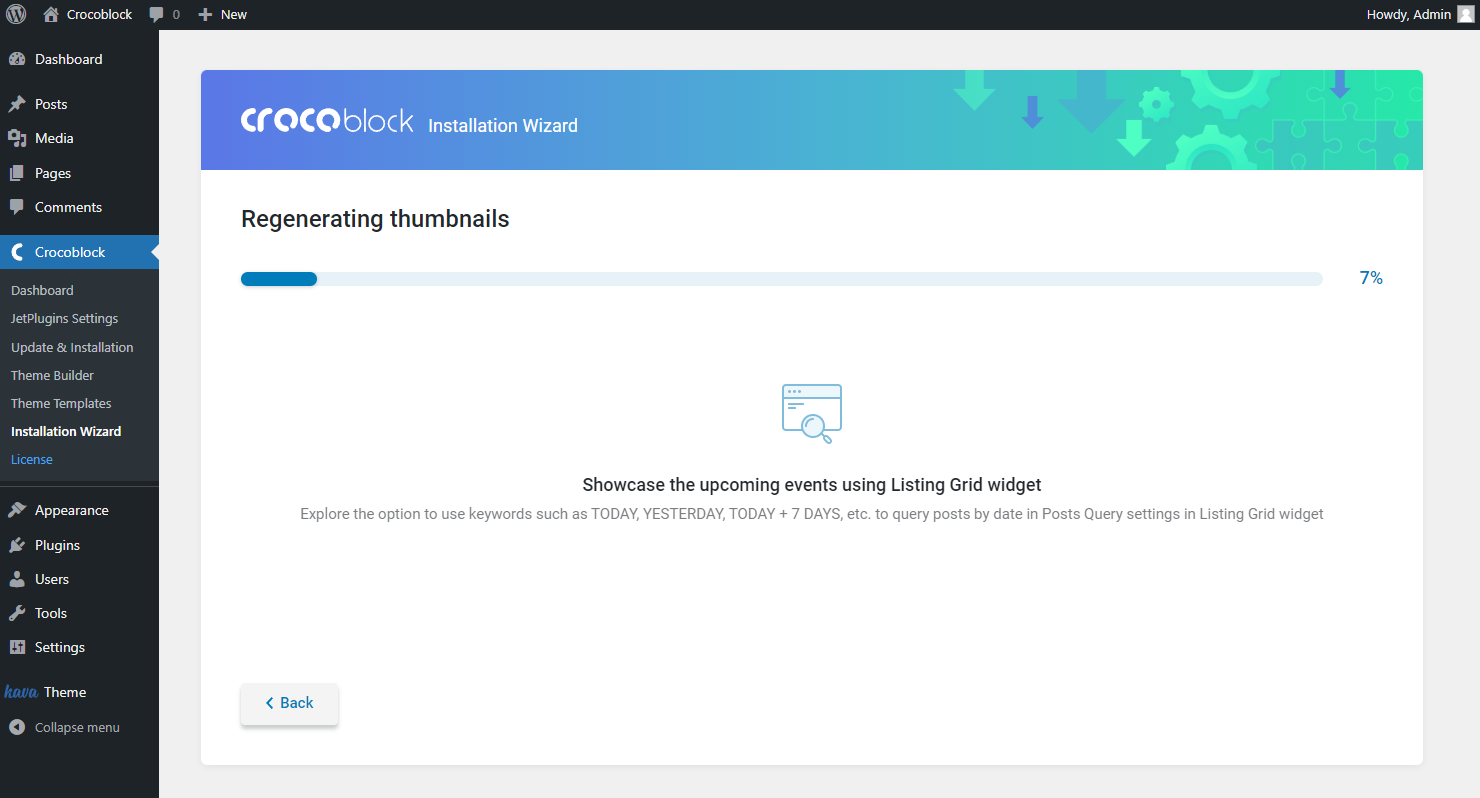The image size is (1480, 798).
Task: Open the kava Theme menu
Action: (79, 692)
